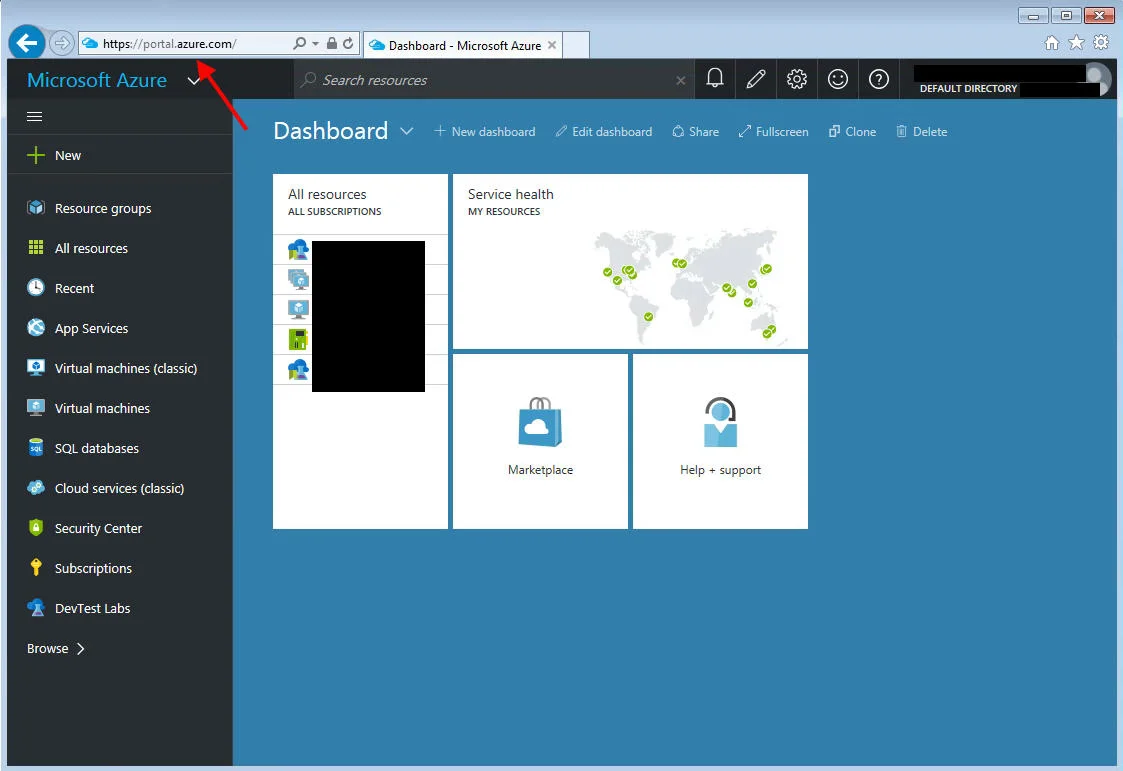Open a new blank browser tab
The width and height of the screenshot is (1123, 771).
click(x=576, y=45)
